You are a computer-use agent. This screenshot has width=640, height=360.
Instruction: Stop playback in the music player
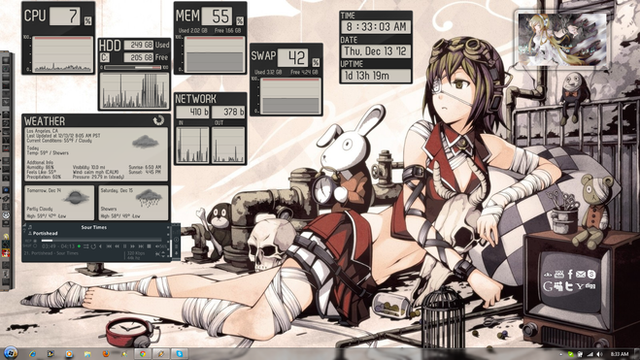tap(149, 246)
